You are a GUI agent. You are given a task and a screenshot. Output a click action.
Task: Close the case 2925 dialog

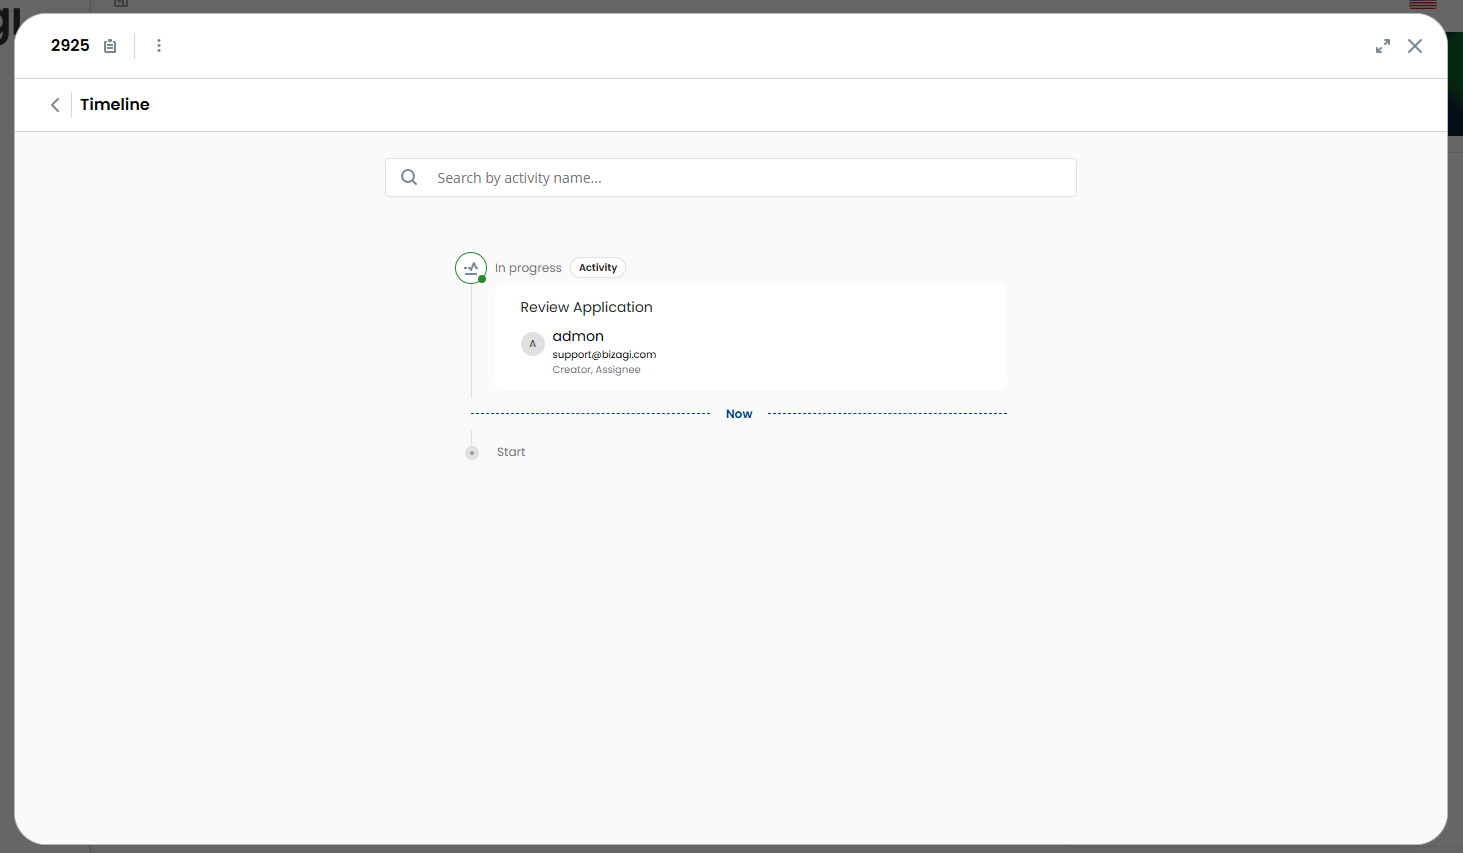(x=1414, y=46)
